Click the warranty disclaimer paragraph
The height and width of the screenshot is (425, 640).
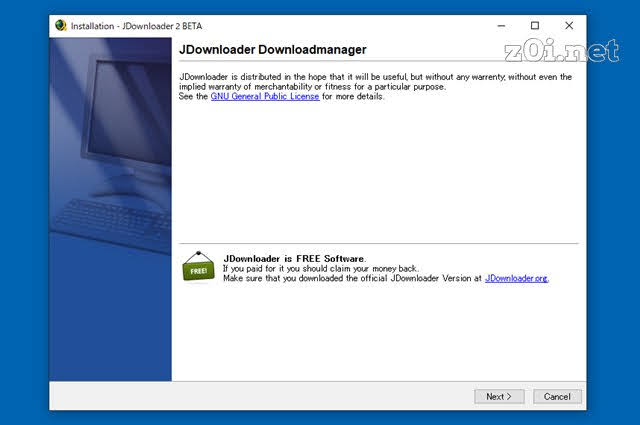tap(375, 87)
